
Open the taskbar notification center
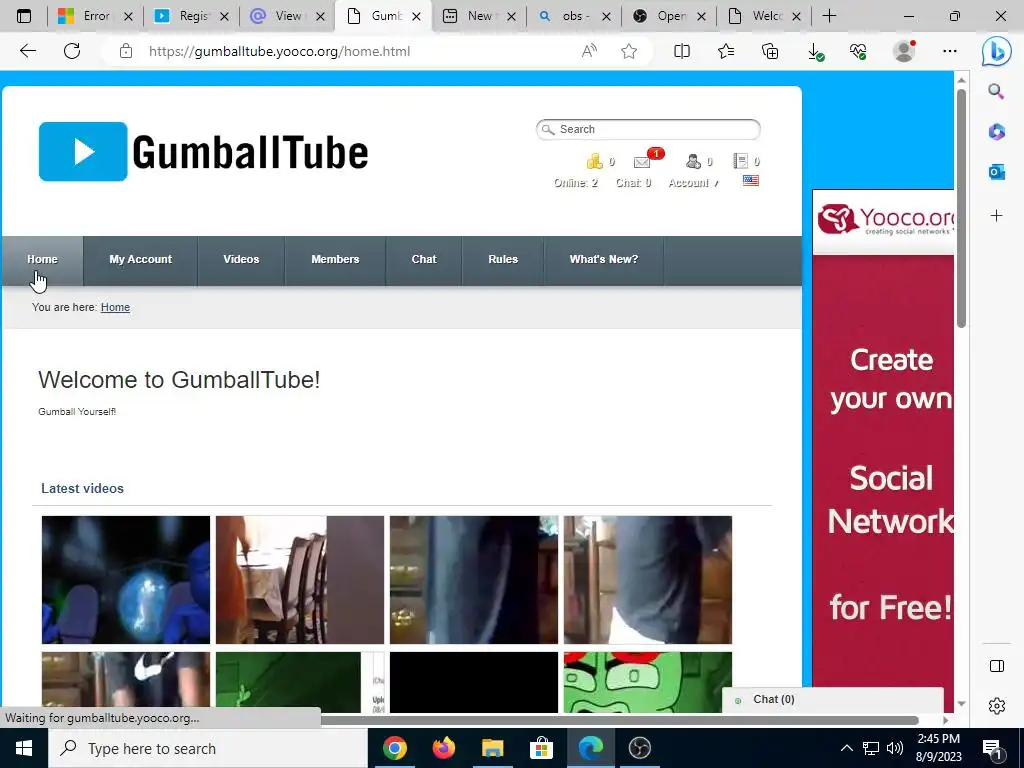(992, 748)
